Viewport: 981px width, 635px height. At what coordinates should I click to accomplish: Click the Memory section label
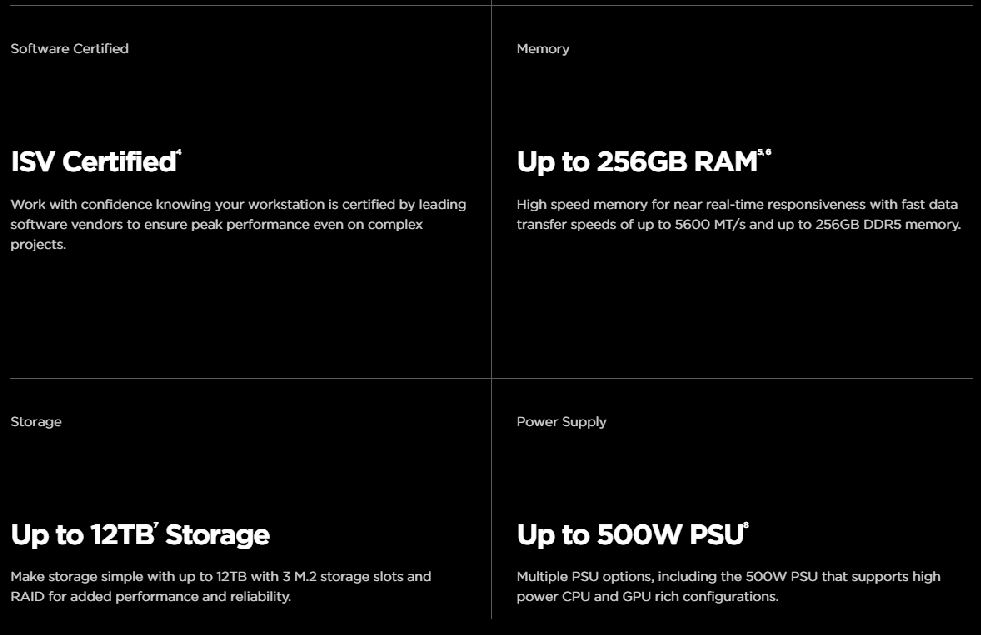point(543,48)
